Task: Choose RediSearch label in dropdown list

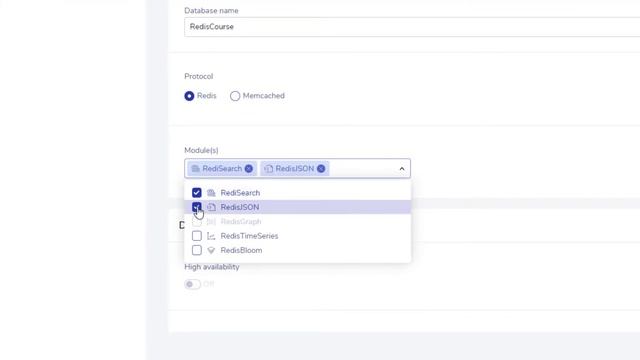Action: [x=240, y=193]
